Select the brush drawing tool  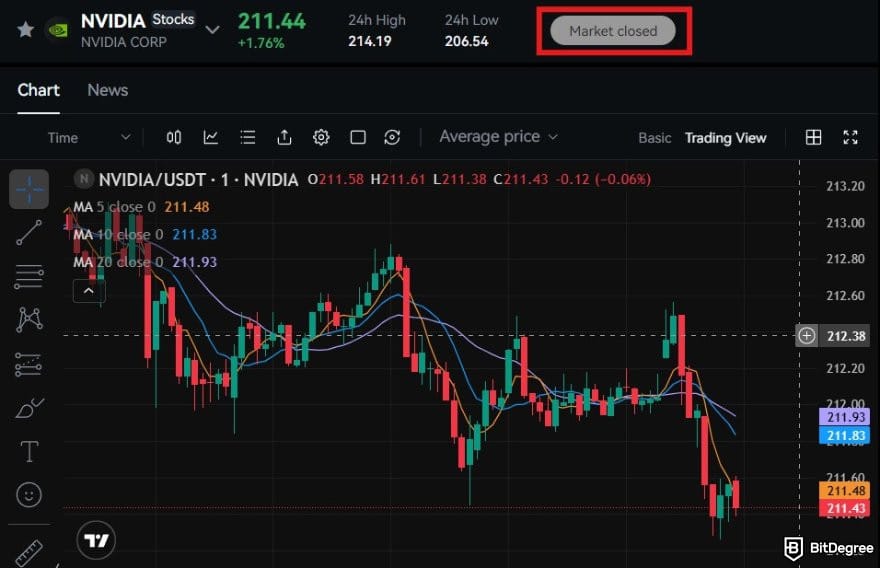click(29, 408)
